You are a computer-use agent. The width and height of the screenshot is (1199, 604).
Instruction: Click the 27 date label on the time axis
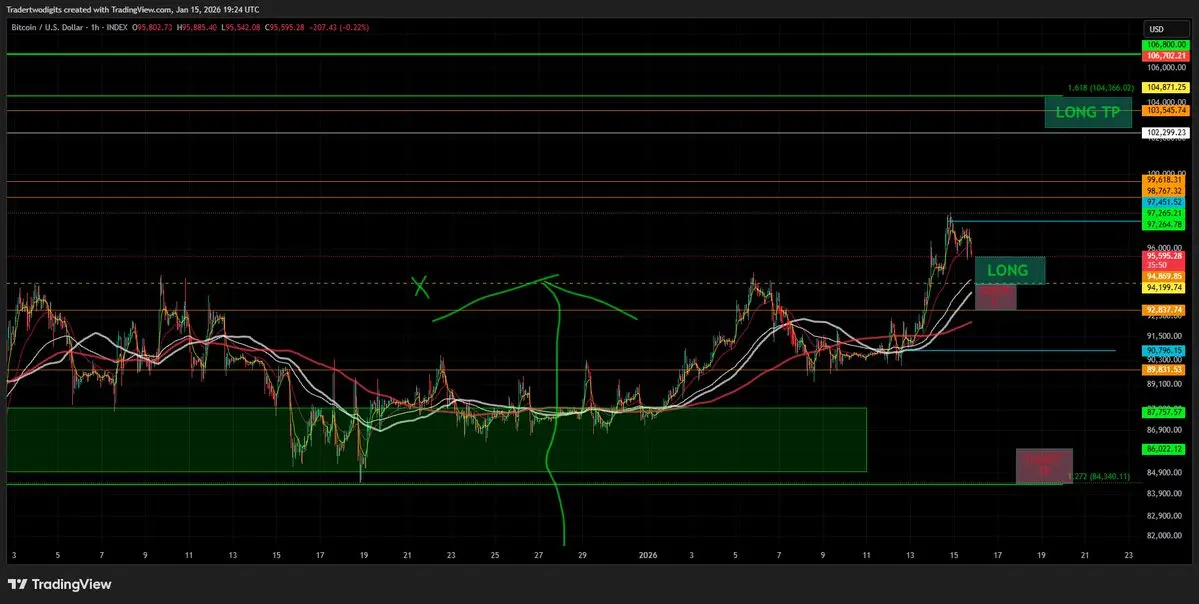[539, 556]
